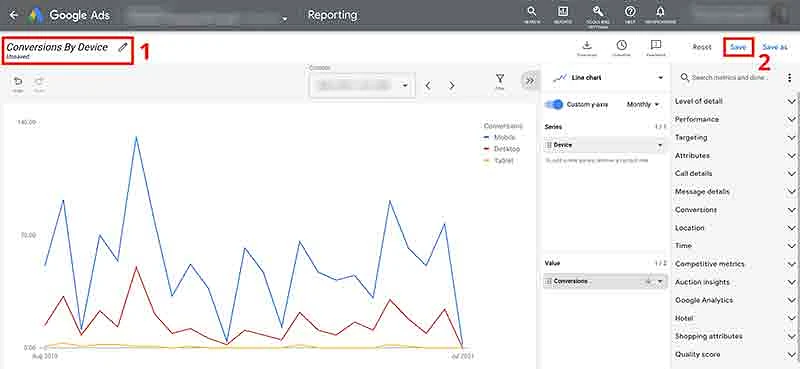The image size is (800, 369).
Task: Edit report name with pencil icon
Action: pyautogui.click(x=122, y=47)
